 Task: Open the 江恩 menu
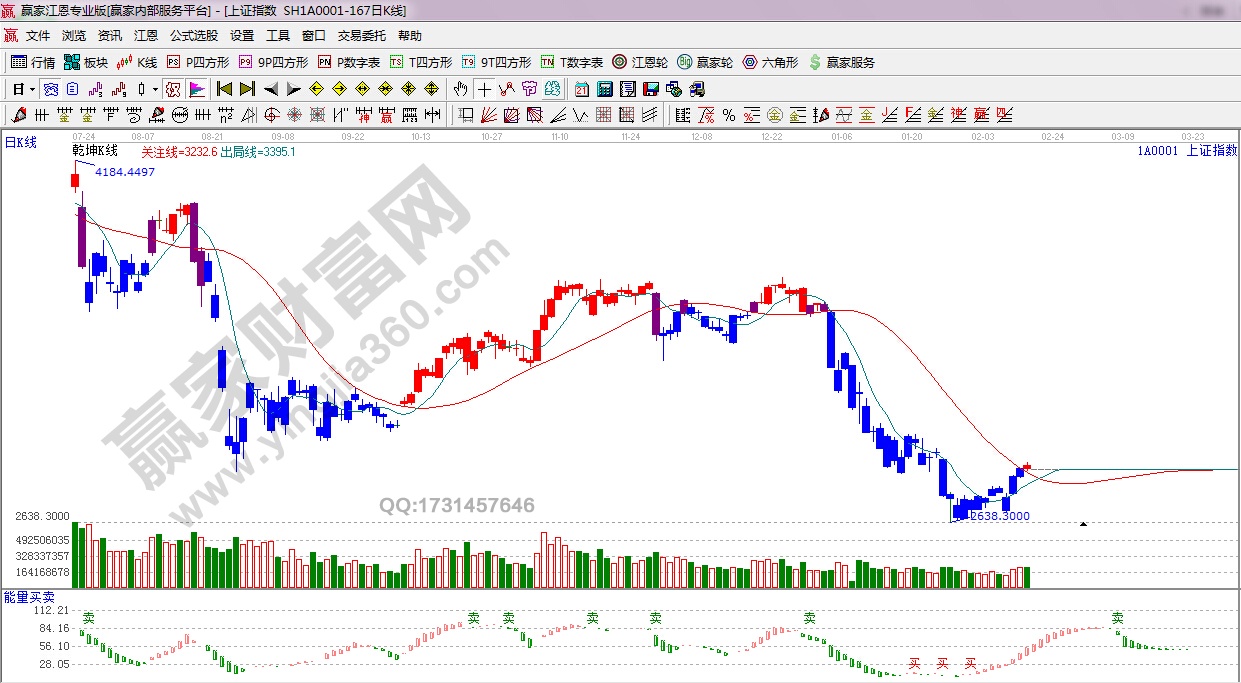[x=146, y=35]
